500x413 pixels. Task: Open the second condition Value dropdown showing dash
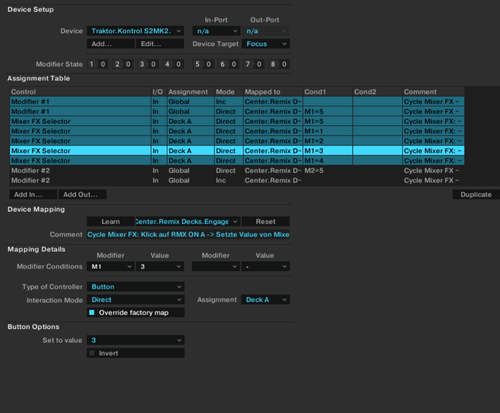[266, 266]
